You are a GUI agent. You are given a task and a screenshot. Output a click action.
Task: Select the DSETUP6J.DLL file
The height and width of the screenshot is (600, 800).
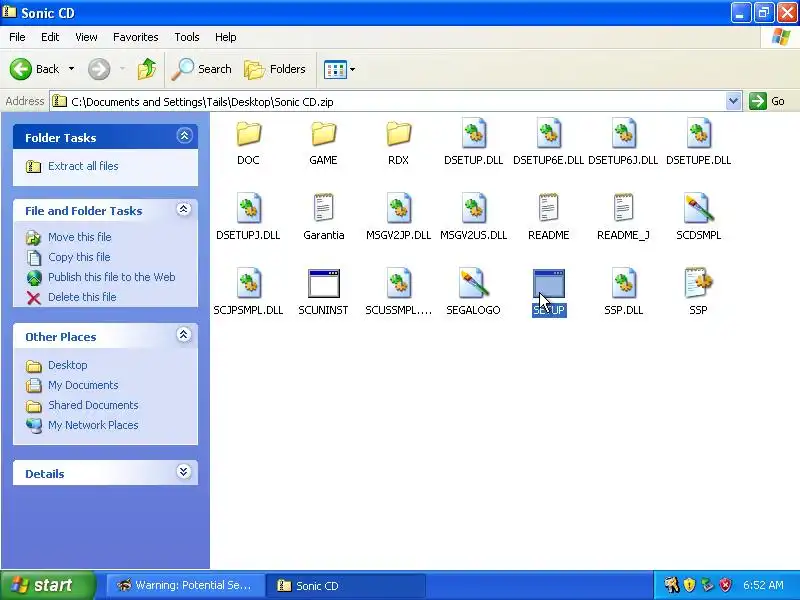click(623, 143)
